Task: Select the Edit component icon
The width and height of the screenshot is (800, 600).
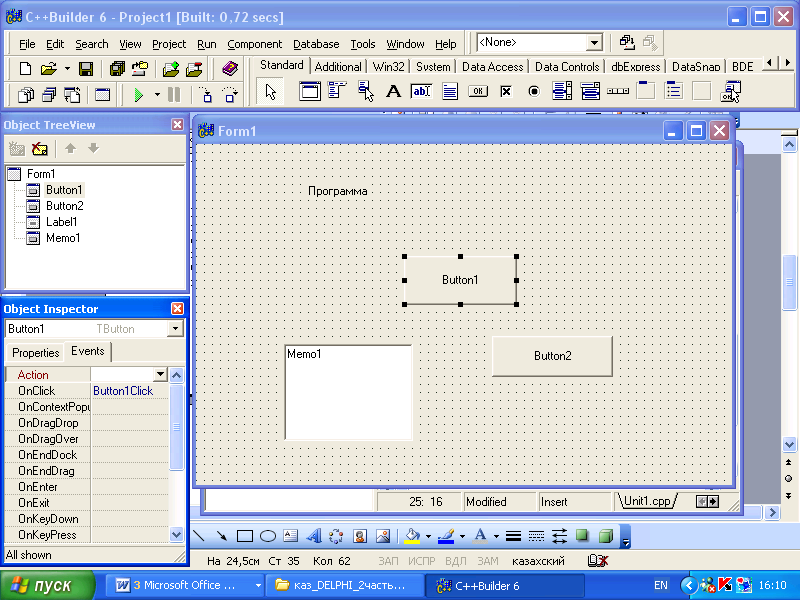Action: 421,91
